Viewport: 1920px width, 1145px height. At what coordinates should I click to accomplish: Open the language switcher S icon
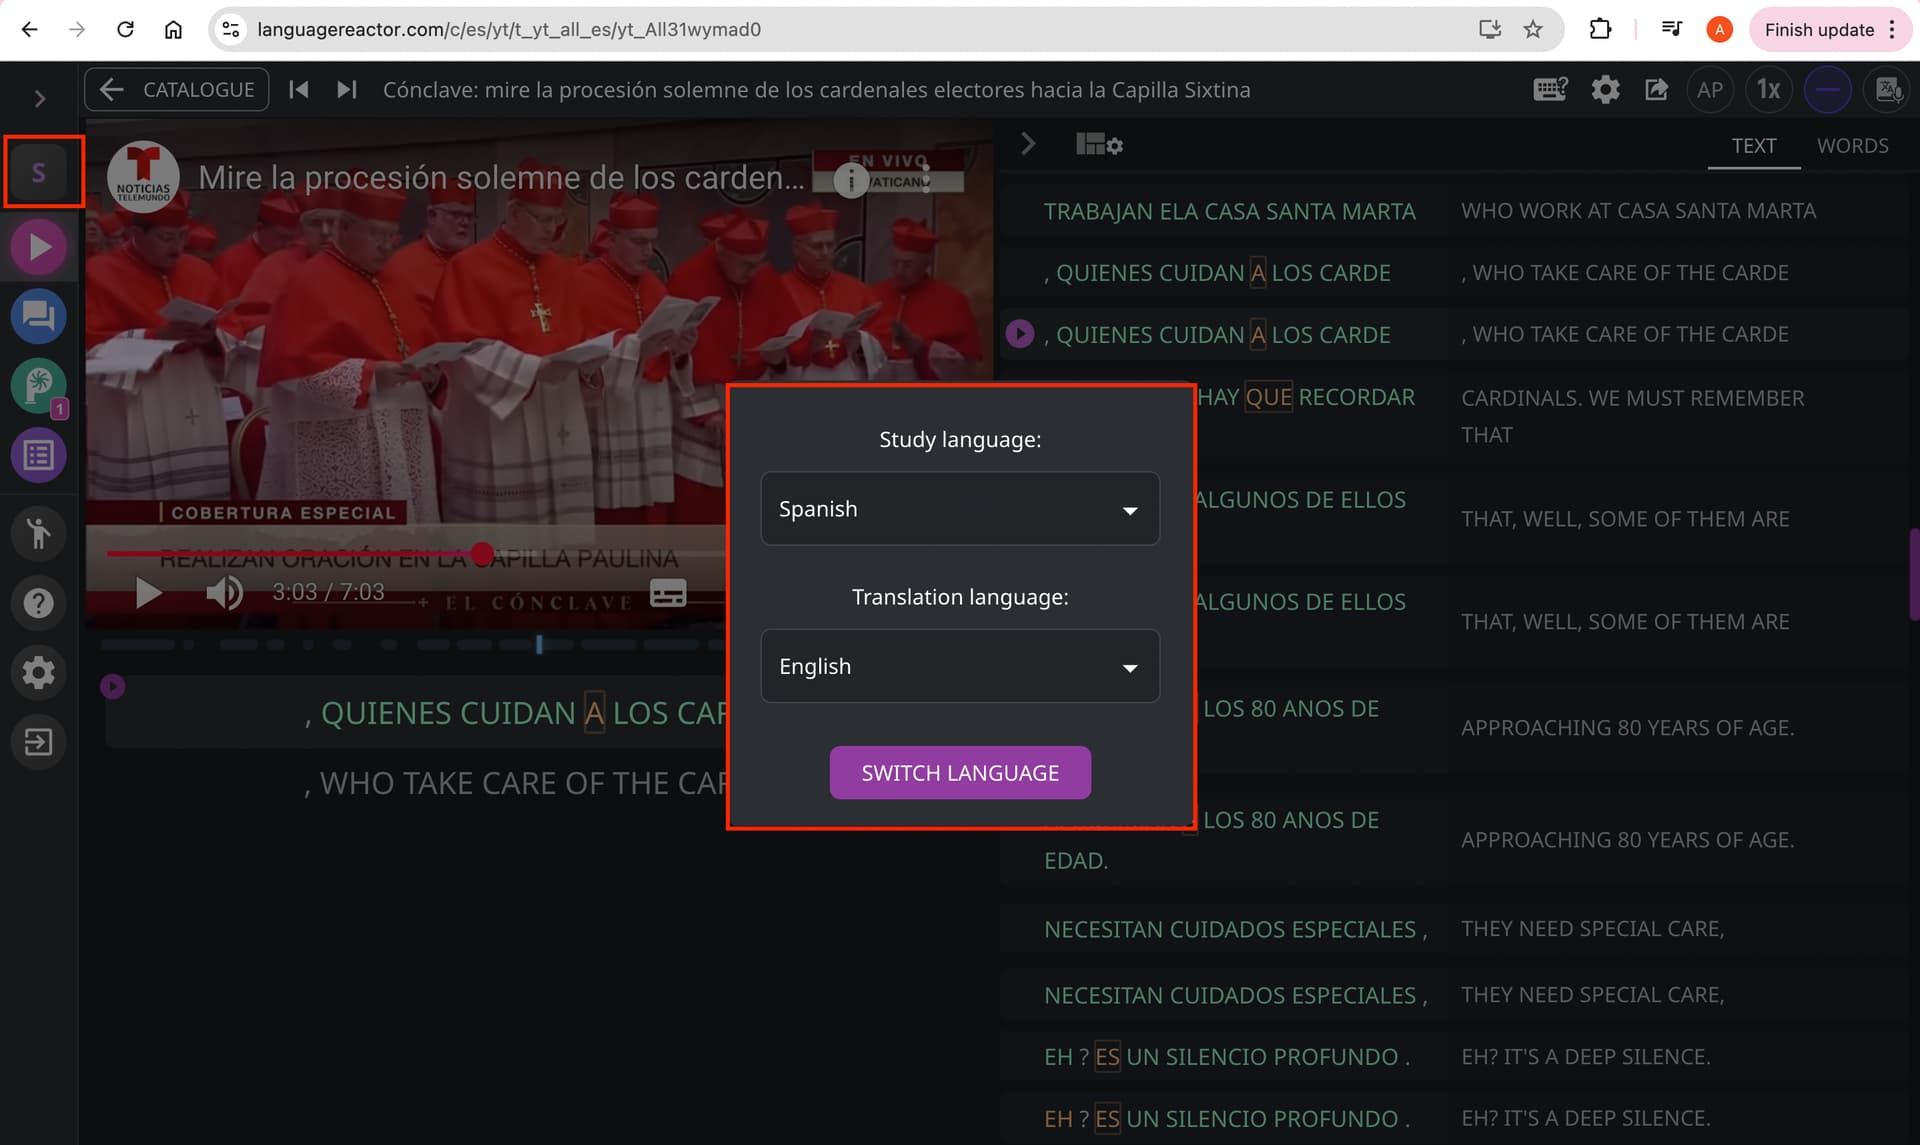click(39, 173)
